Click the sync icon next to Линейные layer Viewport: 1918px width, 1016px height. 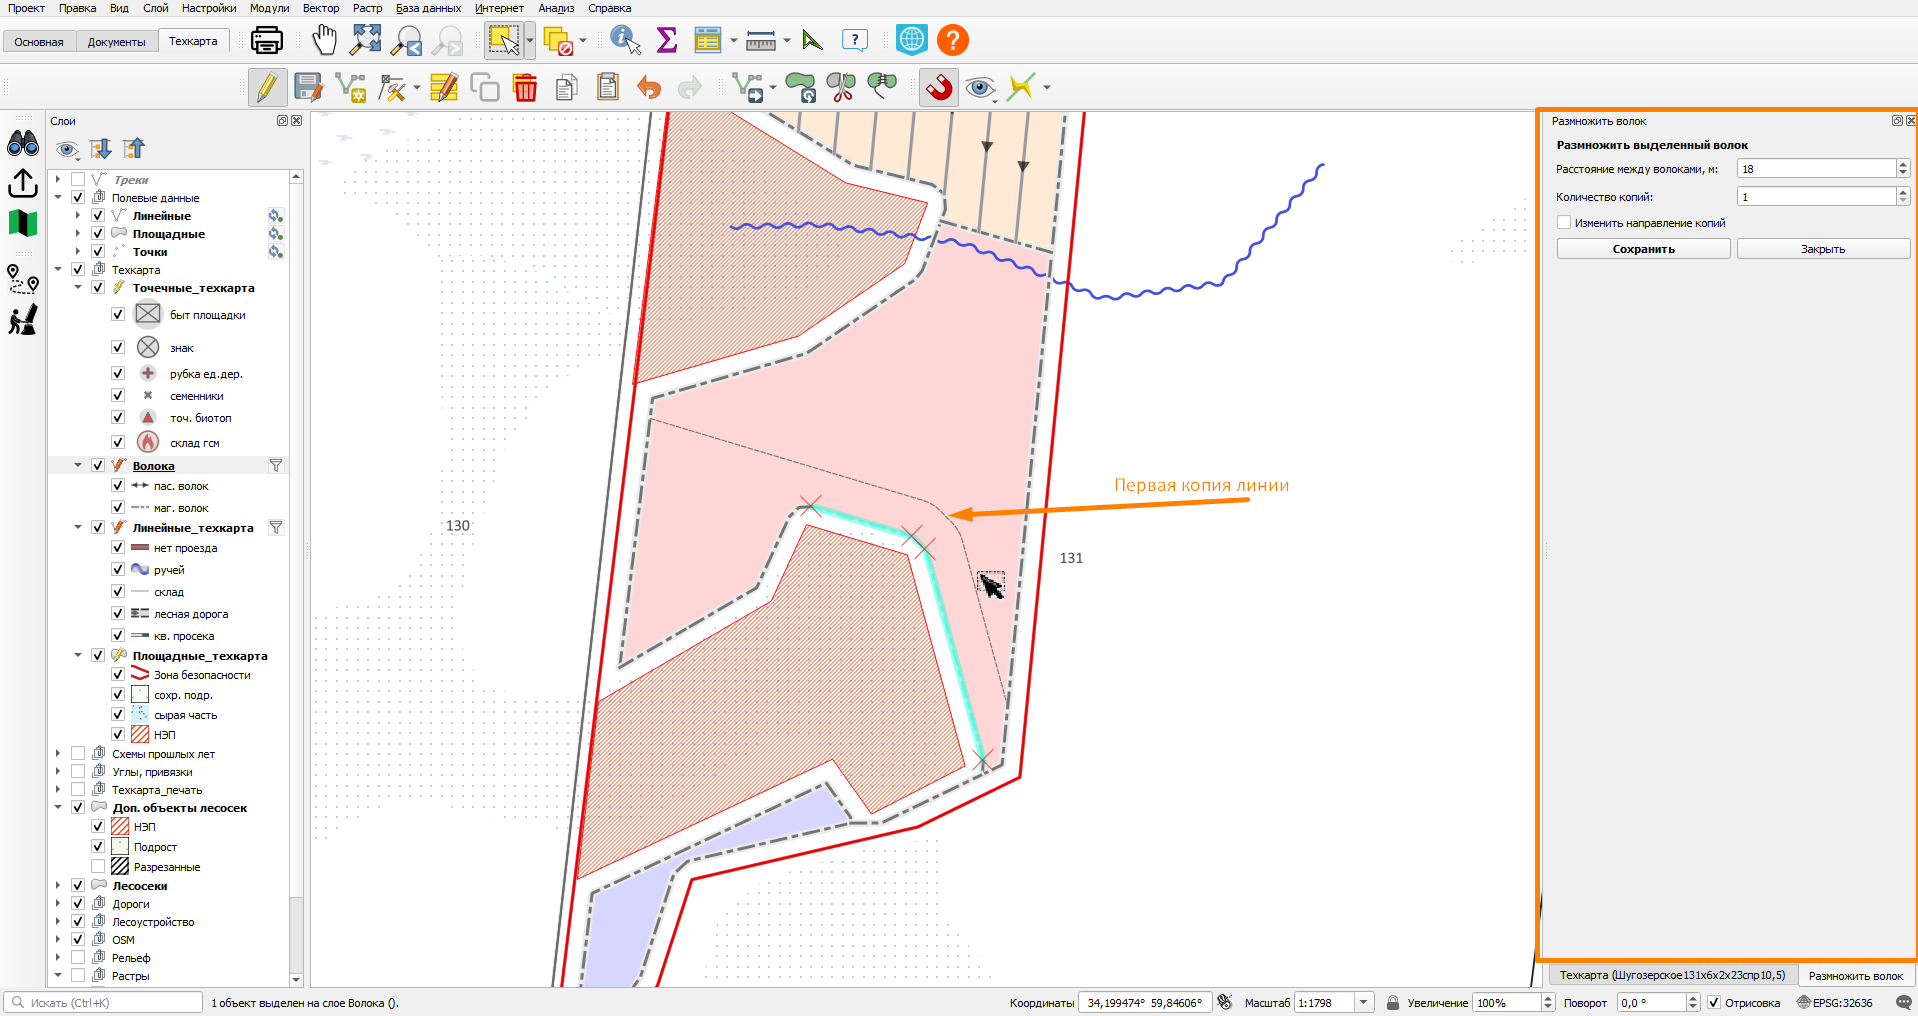[x=275, y=216]
